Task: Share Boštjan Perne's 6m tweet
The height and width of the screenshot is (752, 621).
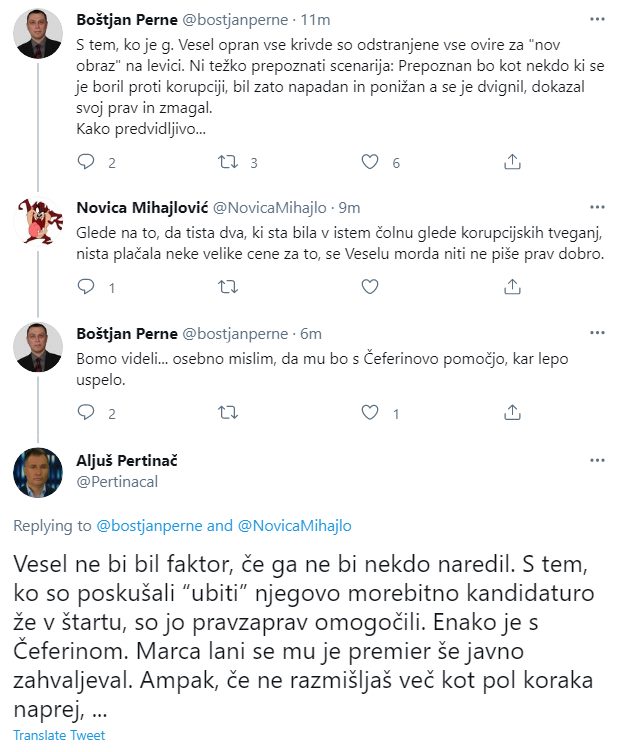Action: [x=511, y=412]
